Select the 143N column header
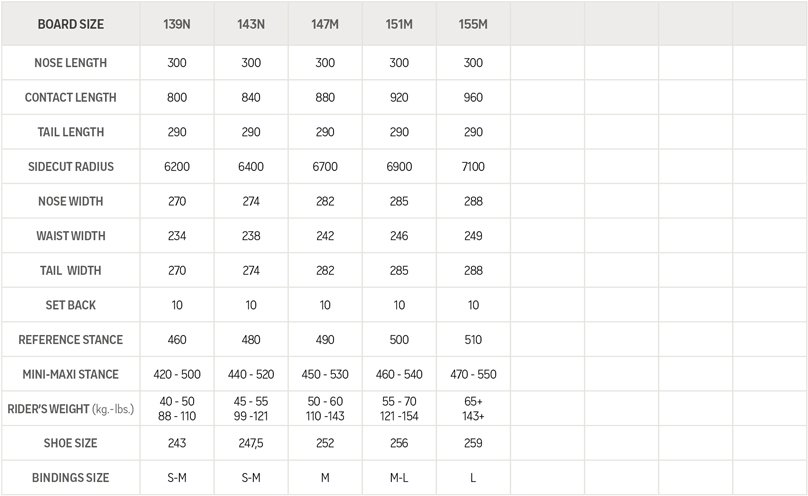 tap(251, 23)
